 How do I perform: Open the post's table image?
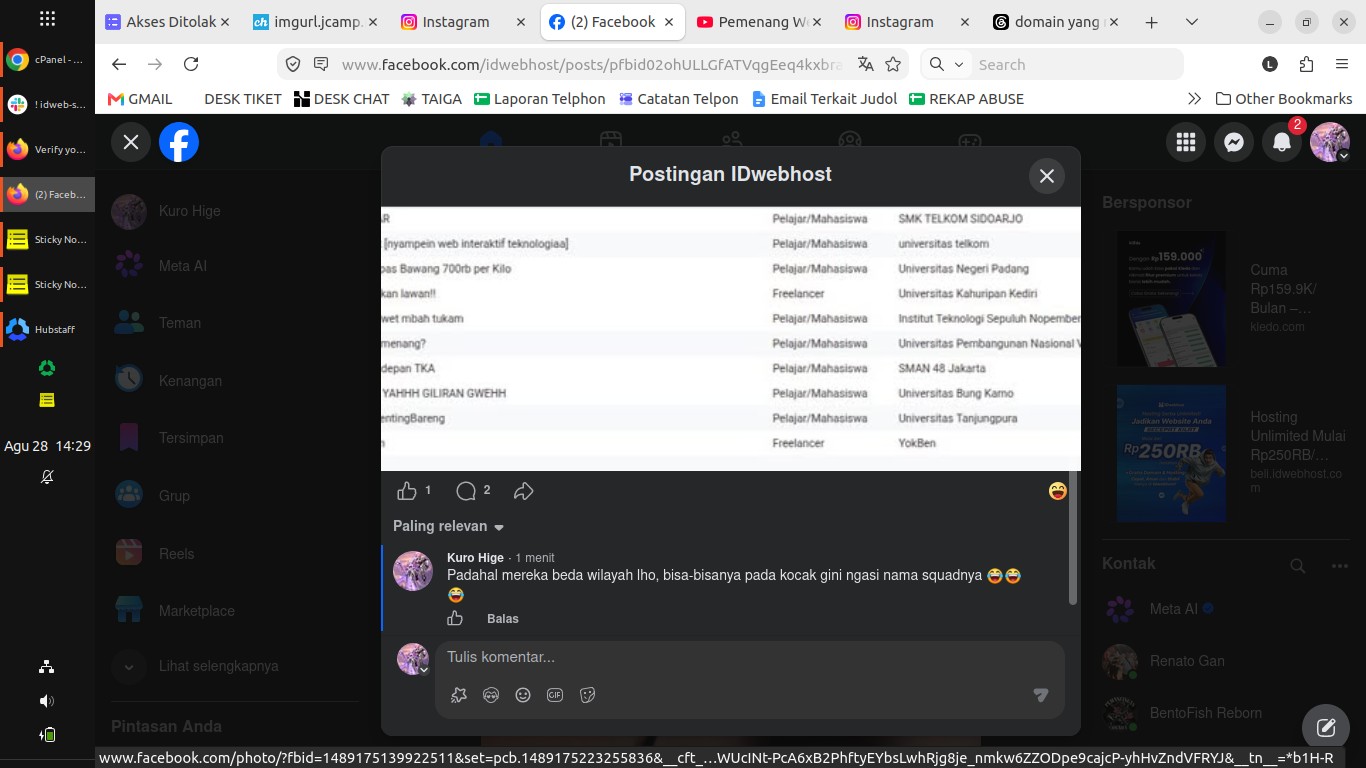click(x=731, y=338)
